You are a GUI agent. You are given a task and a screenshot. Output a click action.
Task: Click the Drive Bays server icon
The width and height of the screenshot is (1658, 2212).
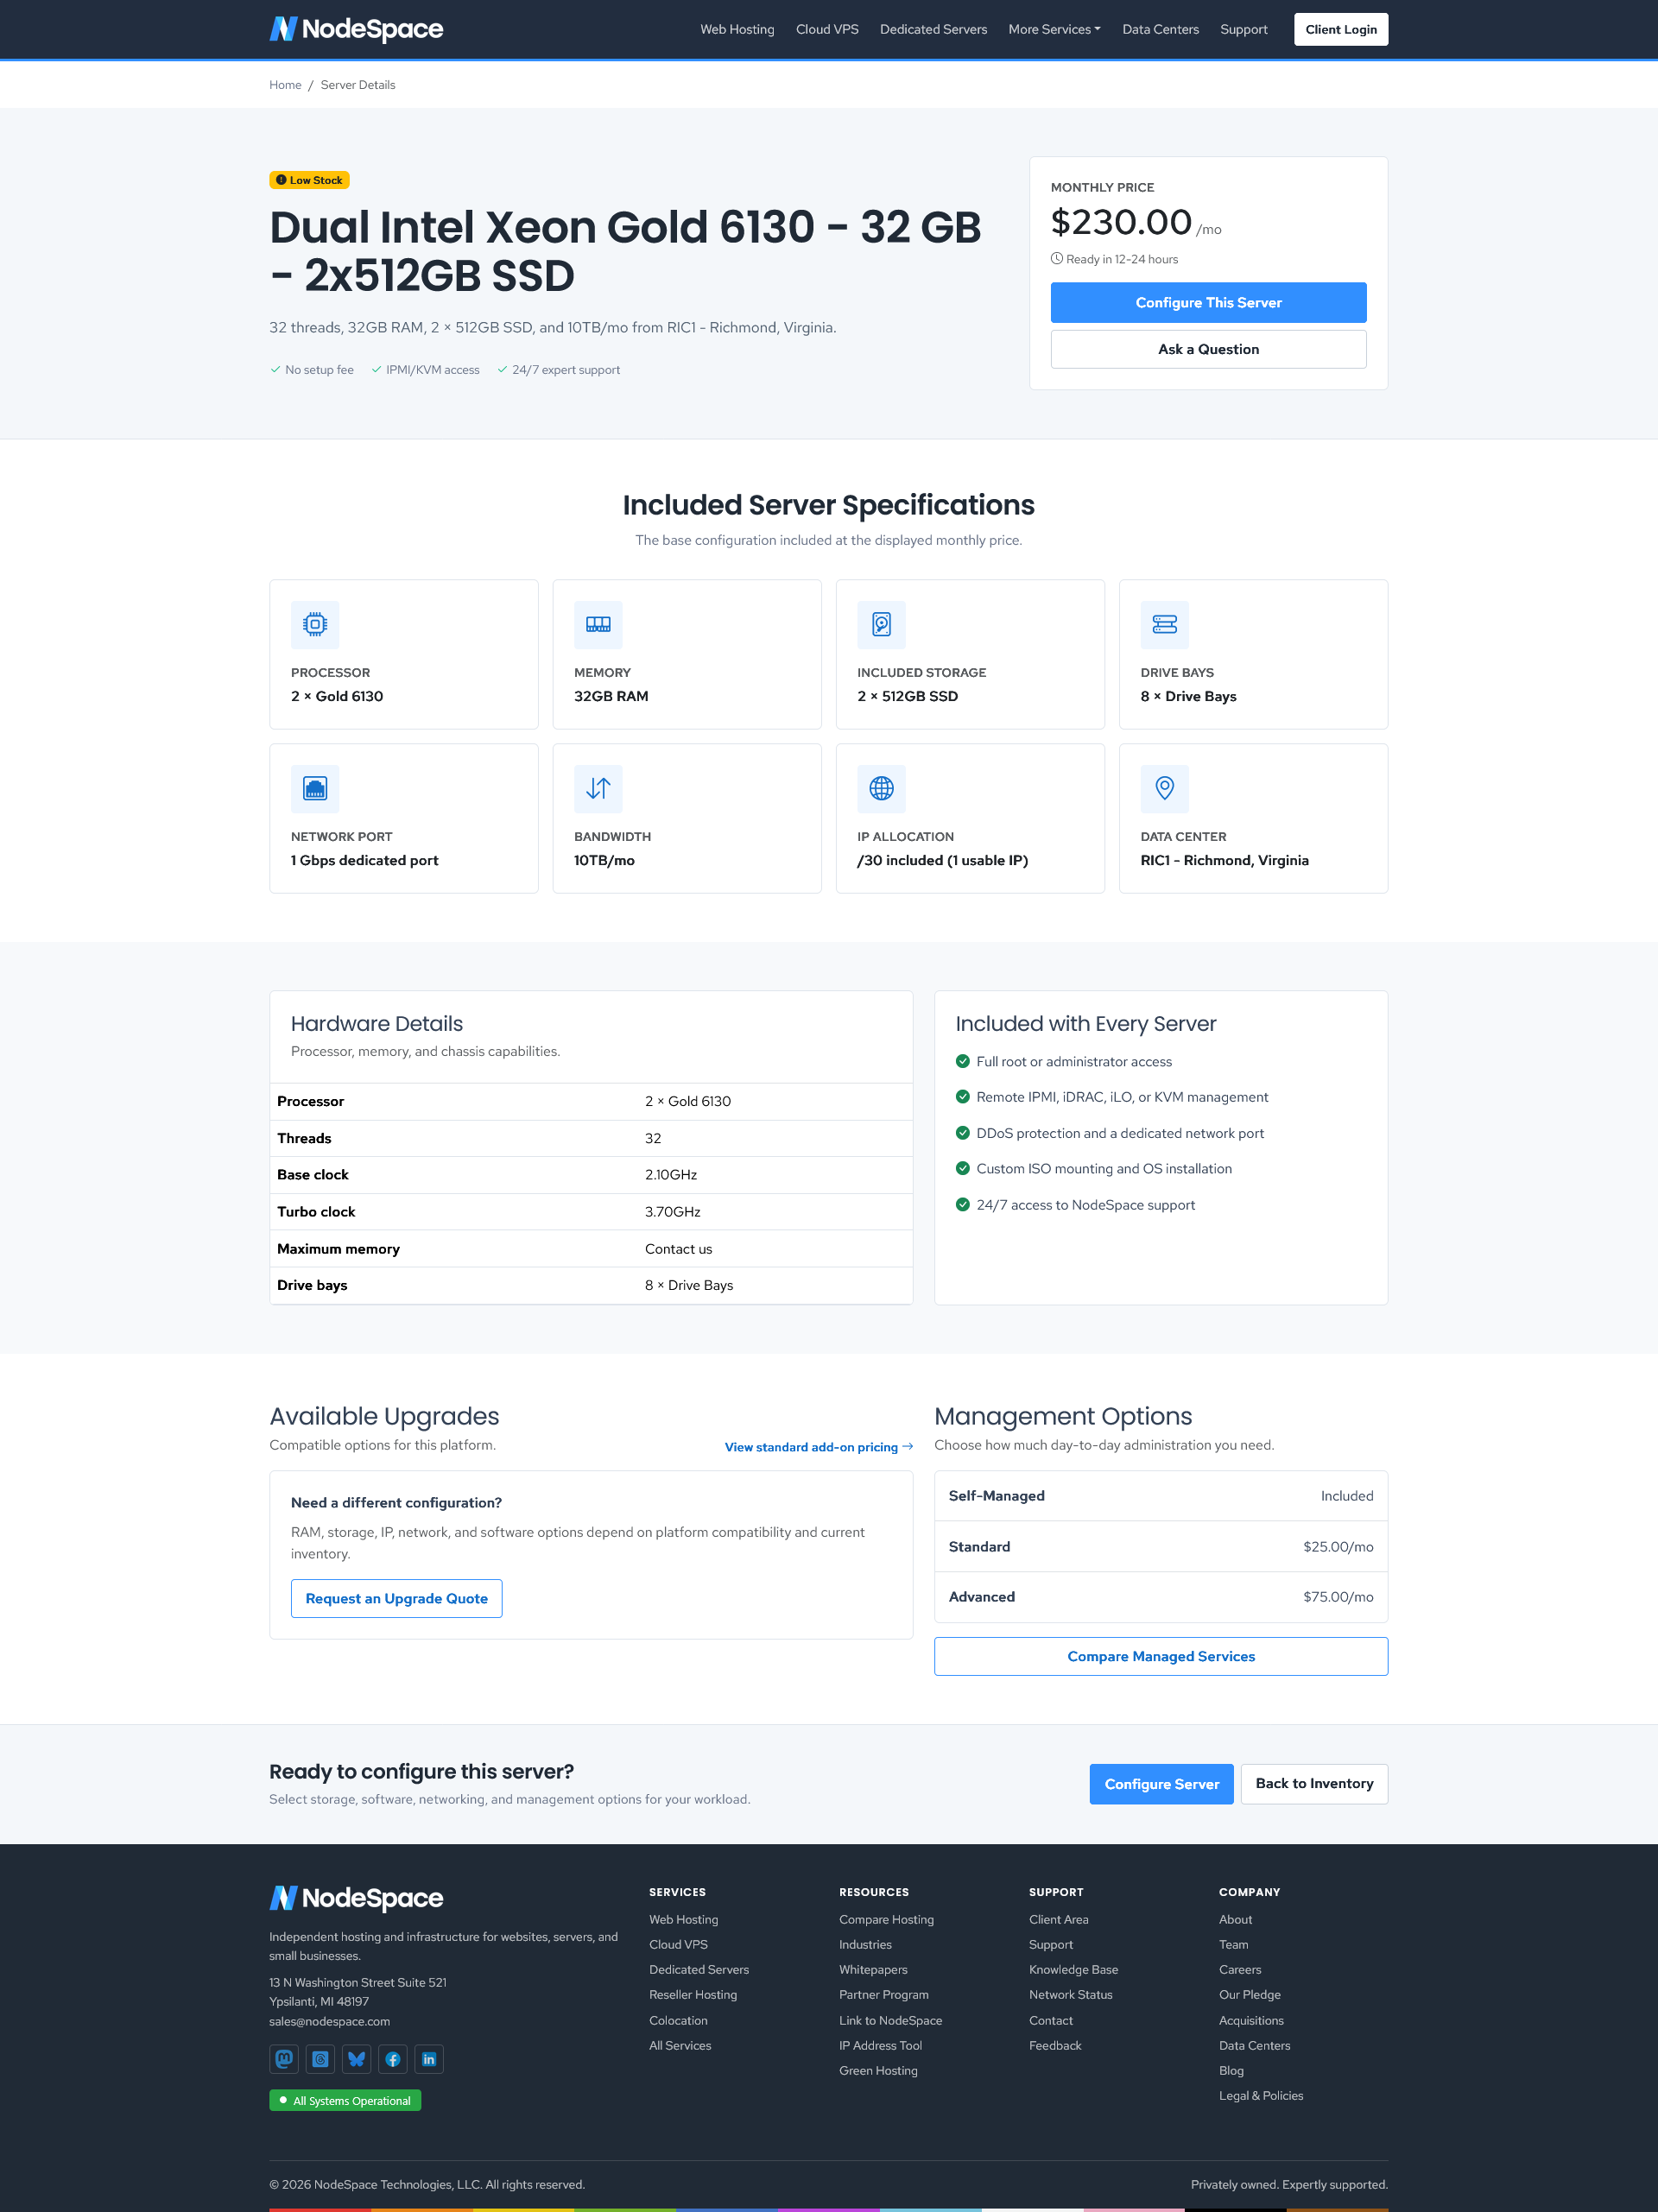pyautogui.click(x=1164, y=624)
